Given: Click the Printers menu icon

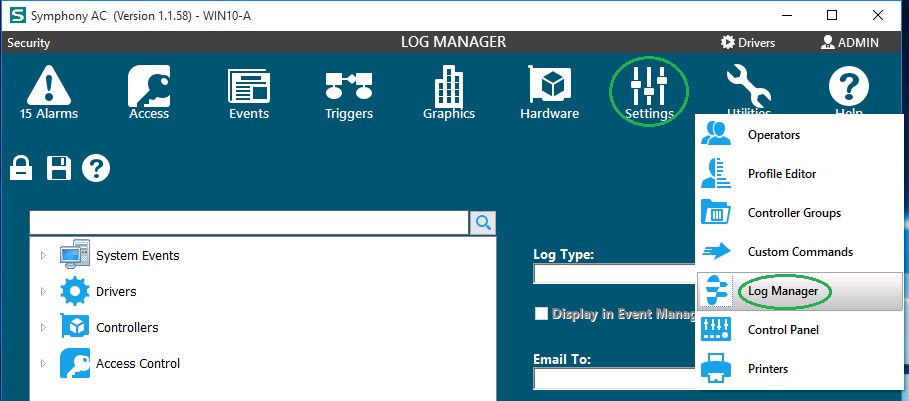Looking at the screenshot, I should tap(716, 368).
